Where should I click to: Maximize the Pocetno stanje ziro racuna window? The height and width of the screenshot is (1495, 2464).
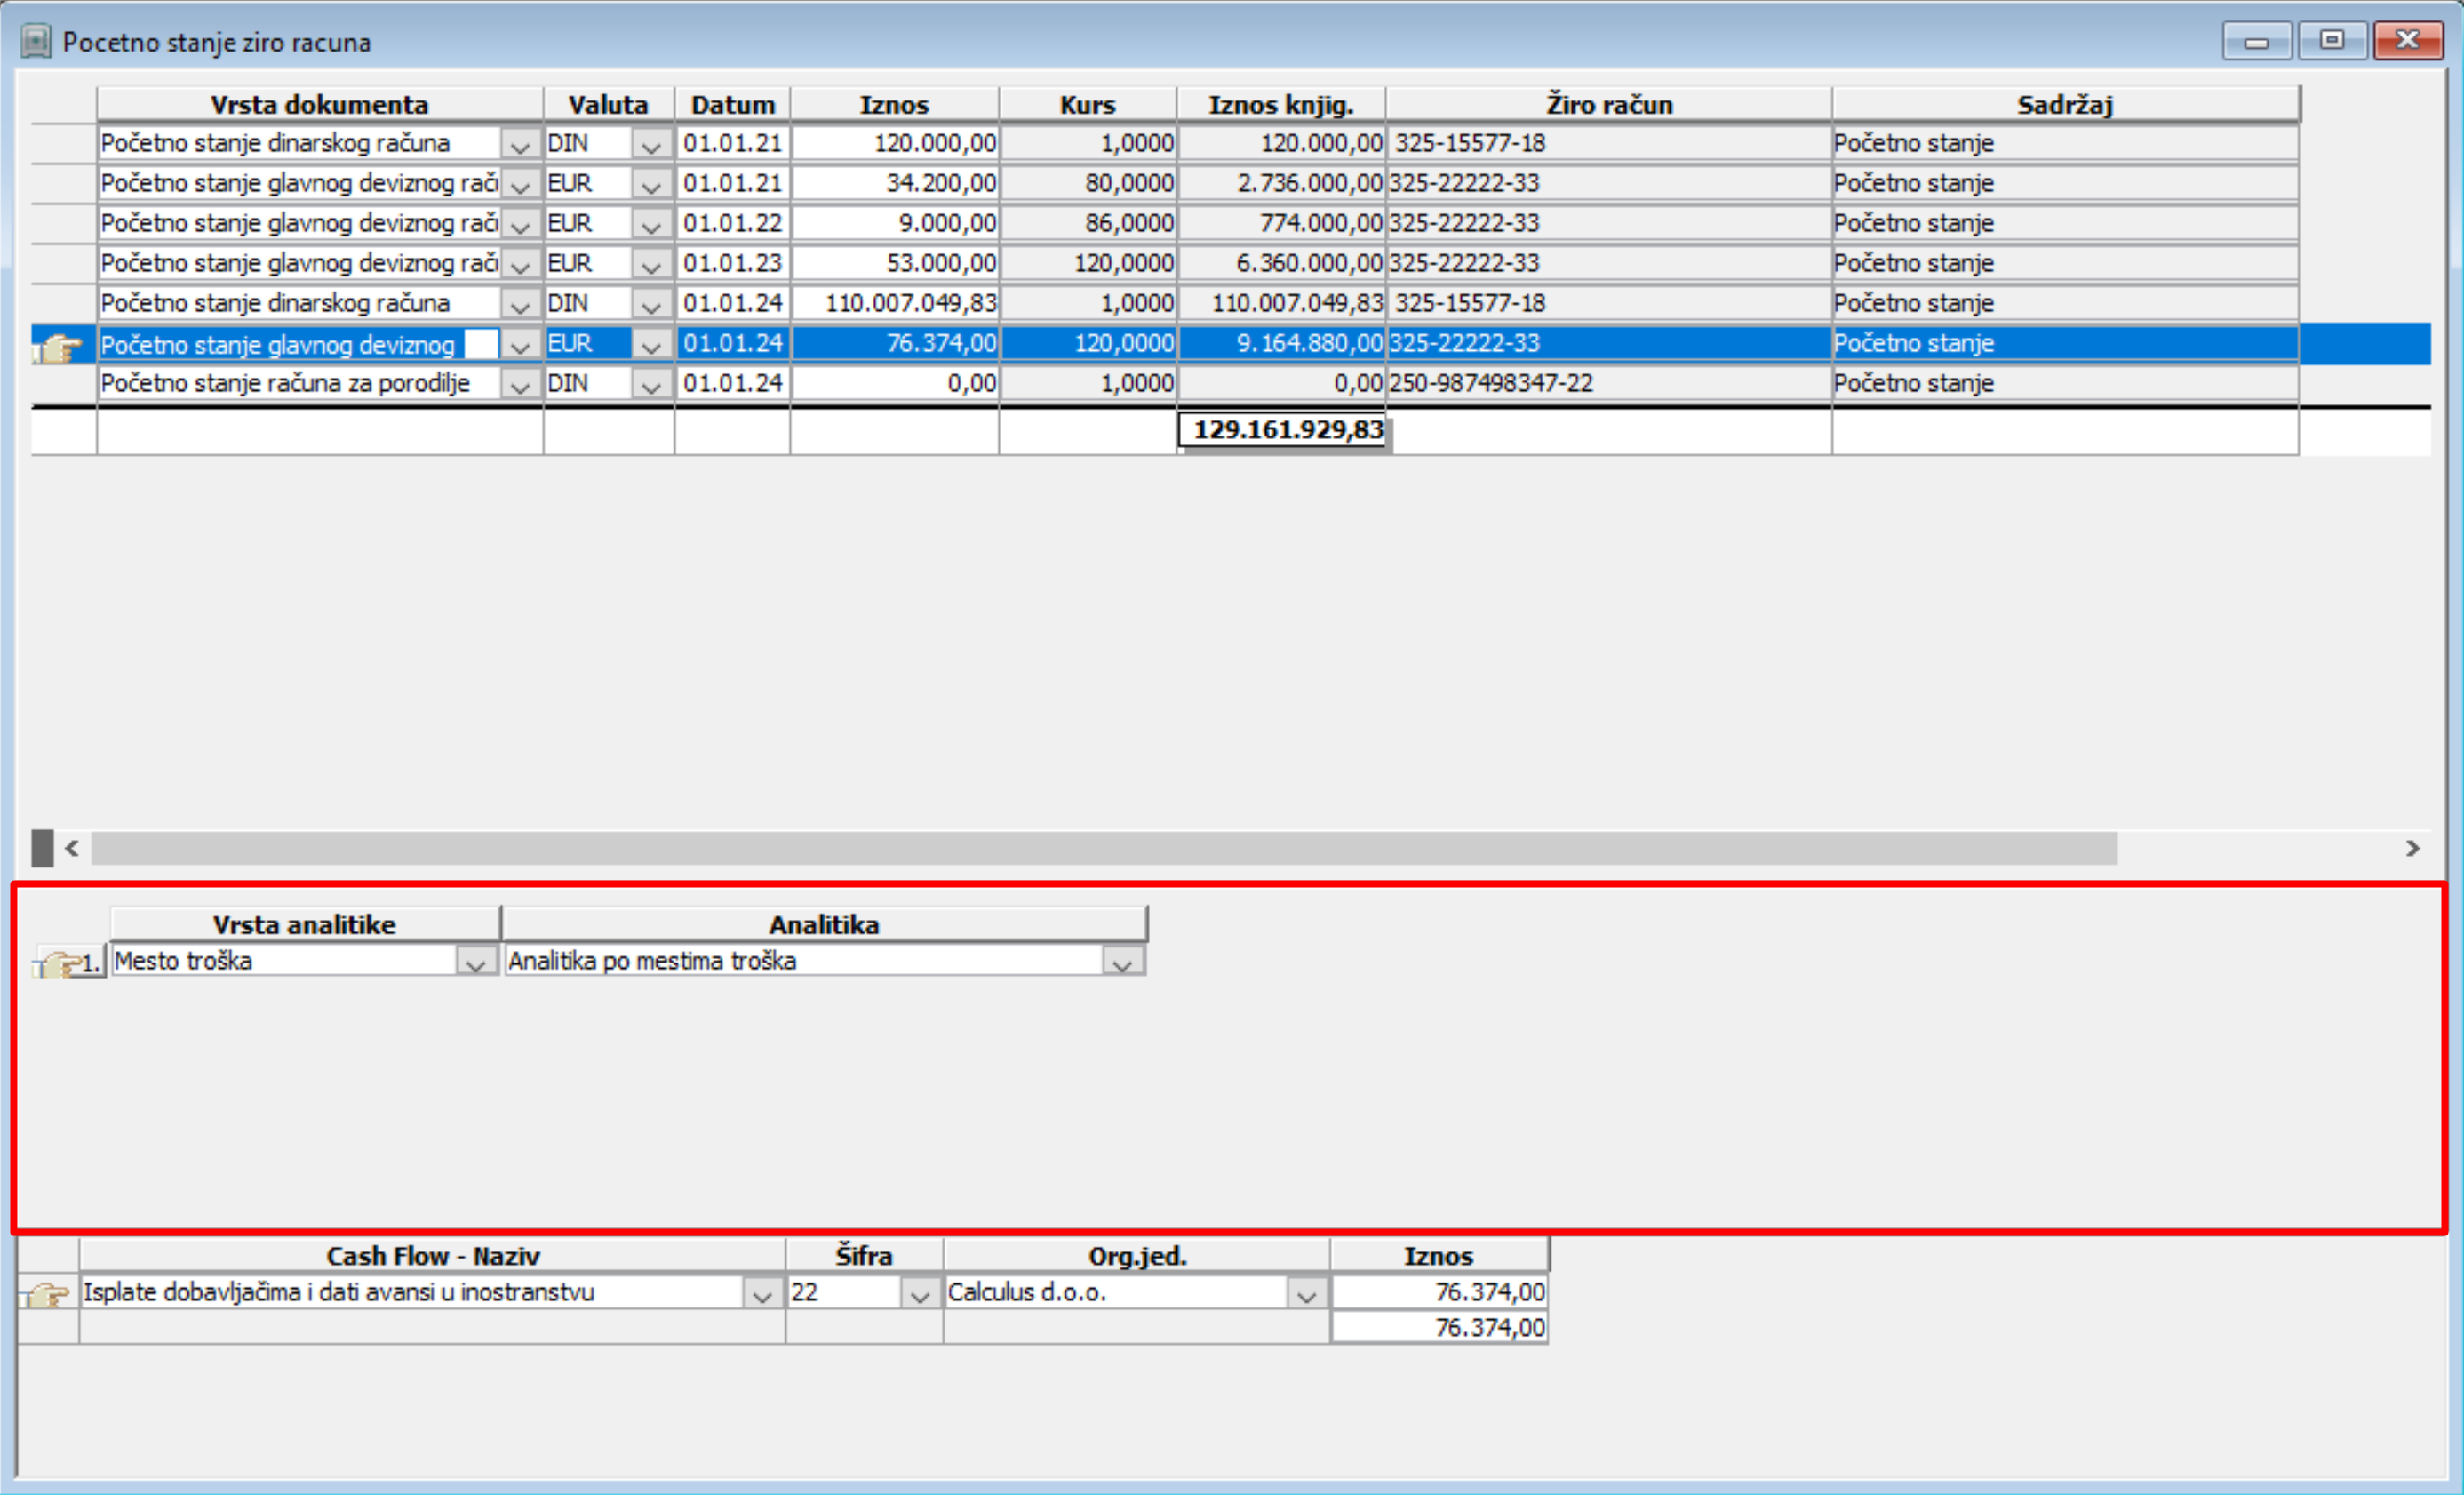(2332, 41)
